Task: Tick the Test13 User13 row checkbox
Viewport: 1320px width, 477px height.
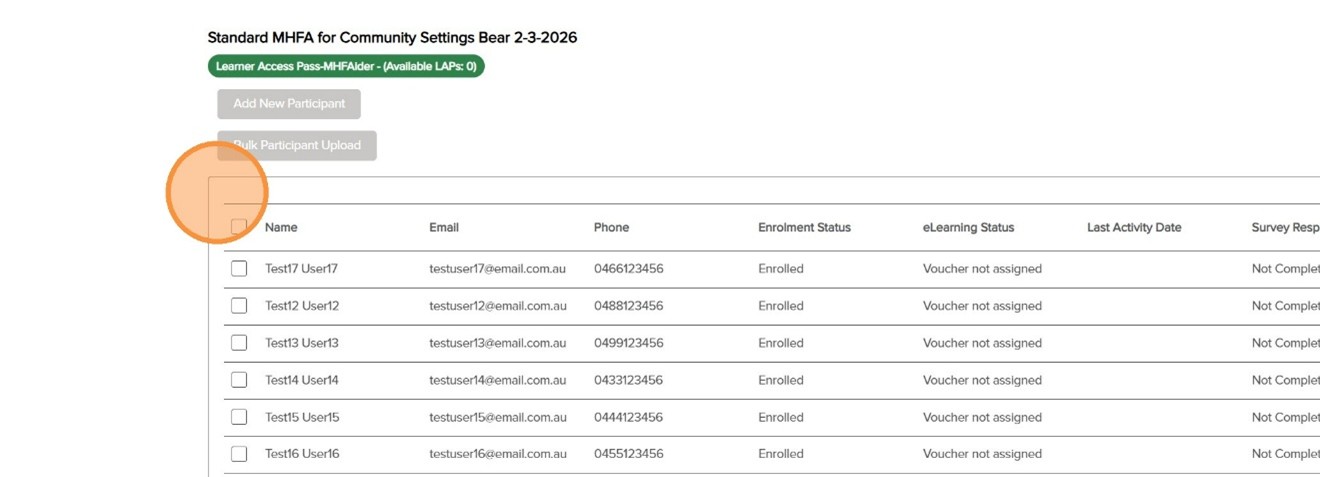Action: click(x=239, y=343)
